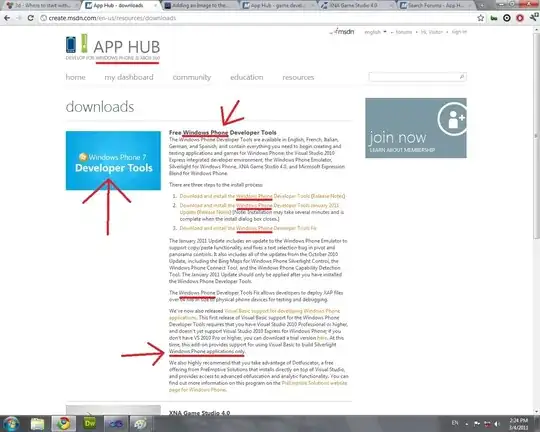
Task: Click the volume icon in system tray
Action: (497, 424)
